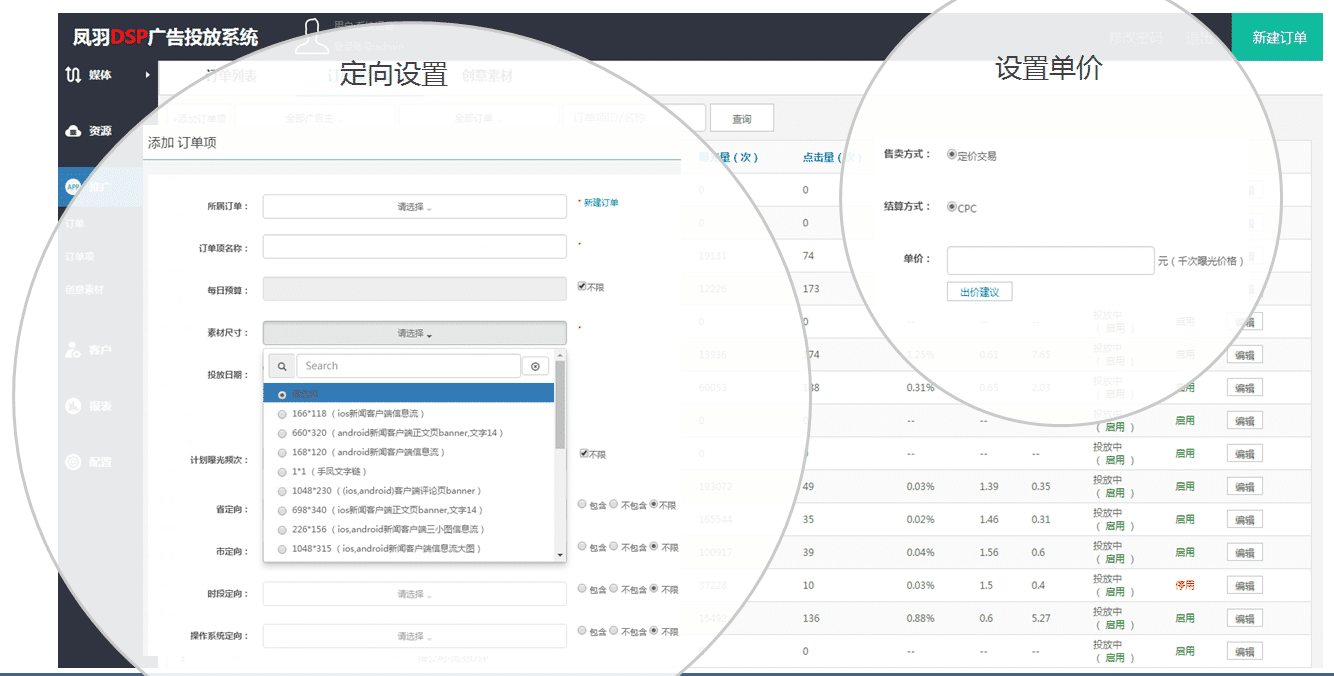This screenshot has width=1334, height=676.
Task: Open the 时段定向 请选择 dropdown
Action: coord(415,593)
